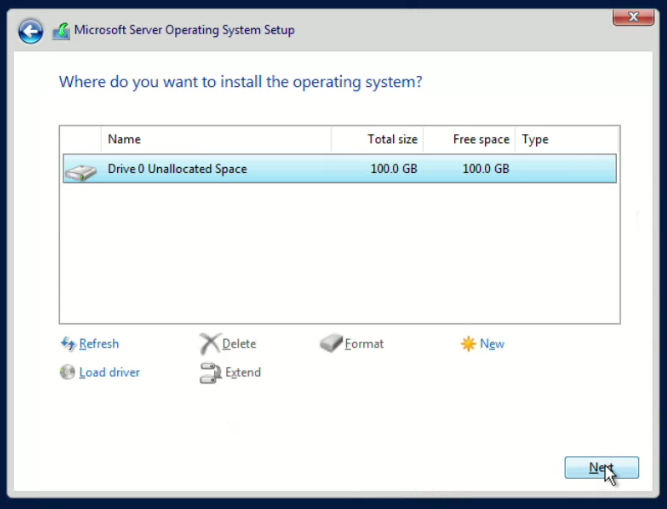Click the Refresh arrows icon
Image resolution: width=667 pixels, height=509 pixels.
[68, 344]
